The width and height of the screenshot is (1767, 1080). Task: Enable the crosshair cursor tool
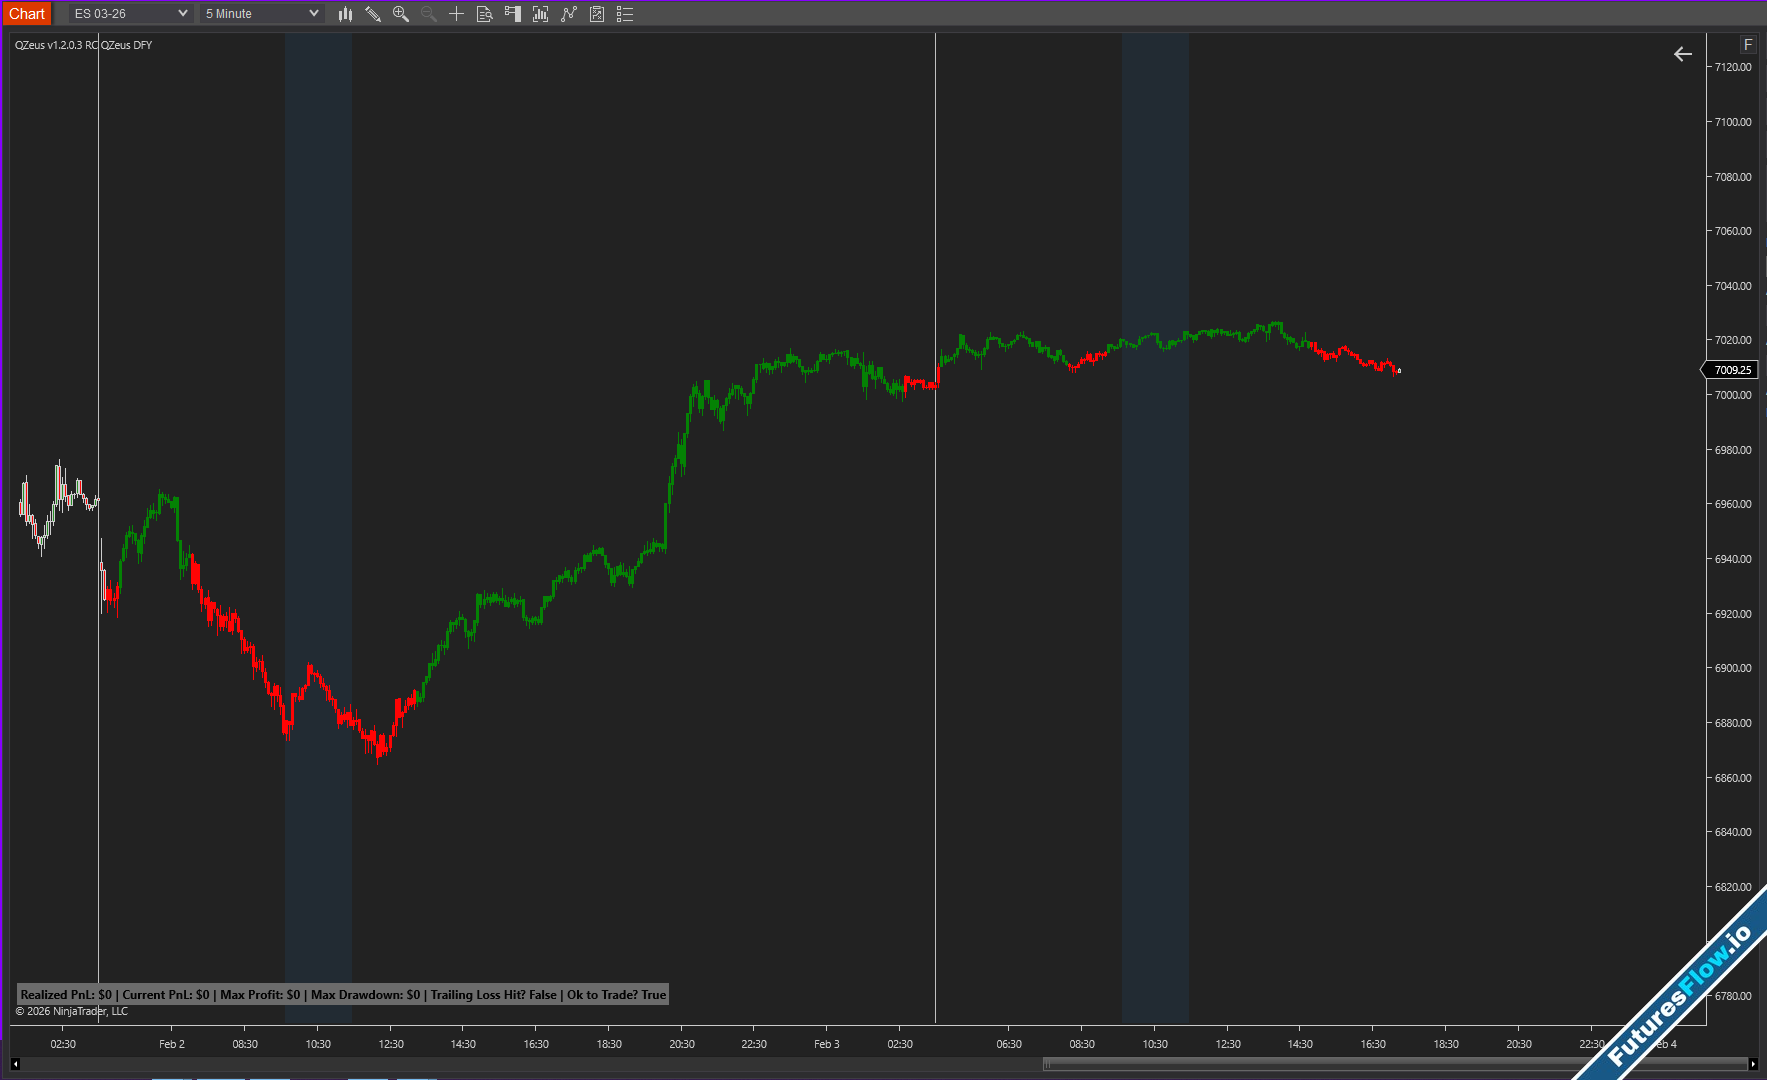(x=457, y=14)
